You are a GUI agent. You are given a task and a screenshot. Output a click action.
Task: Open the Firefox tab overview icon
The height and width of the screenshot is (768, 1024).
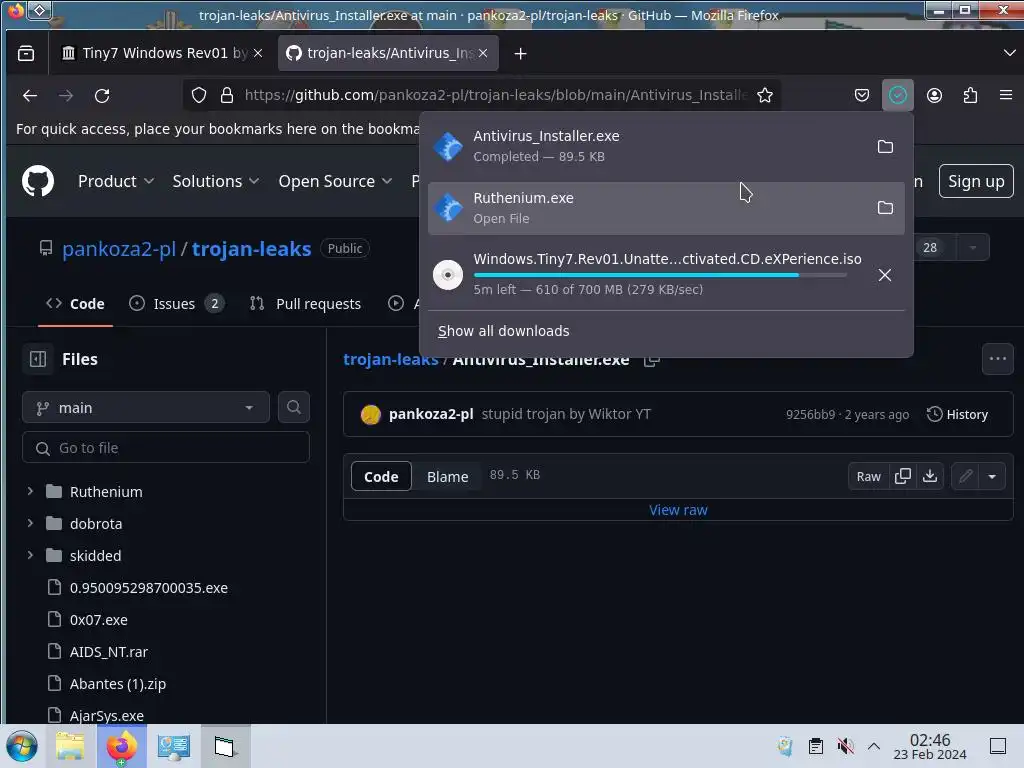26,54
